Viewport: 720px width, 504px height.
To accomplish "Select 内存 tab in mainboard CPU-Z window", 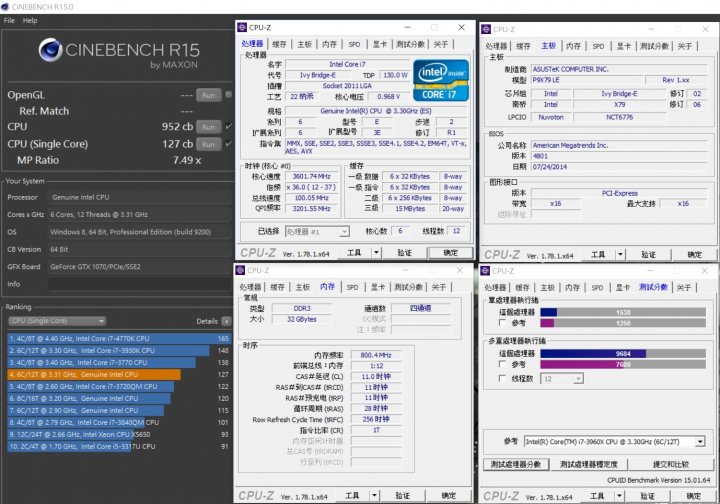I will click(x=573, y=46).
